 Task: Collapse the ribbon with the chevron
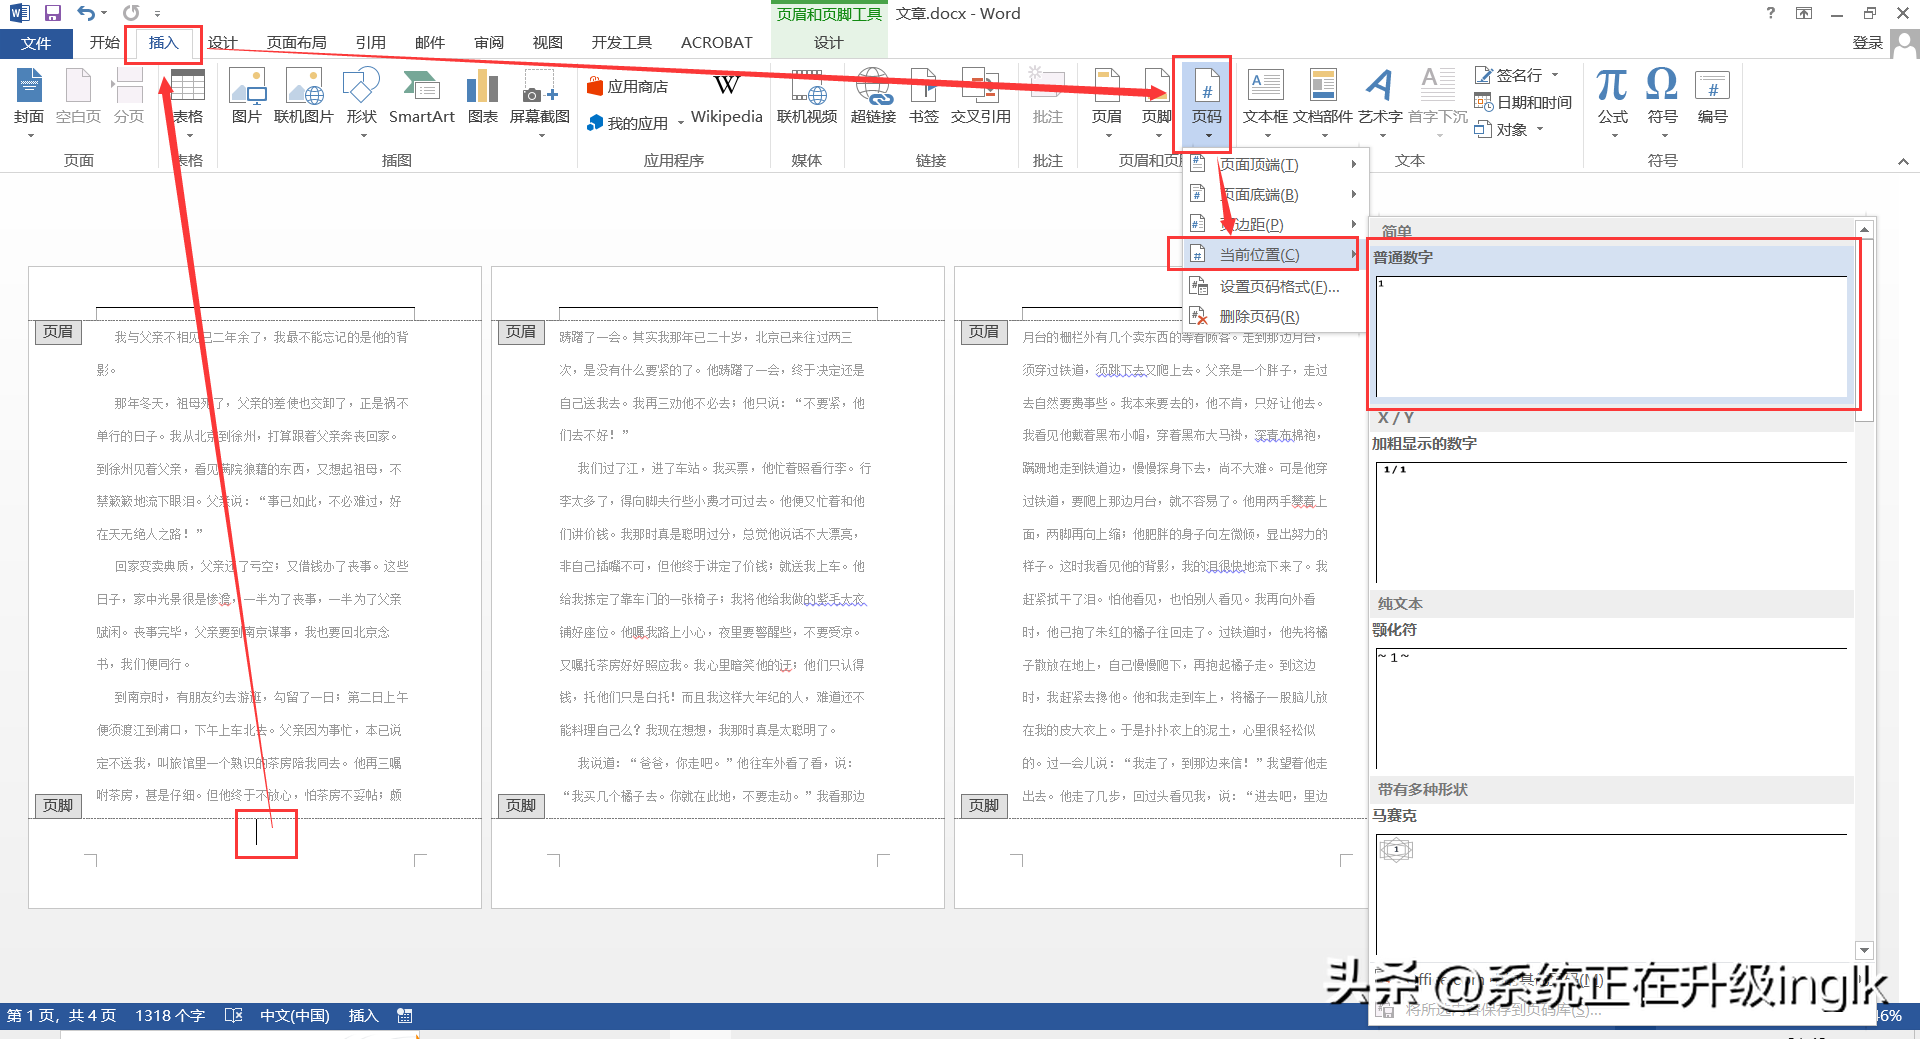[x=1903, y=161]
